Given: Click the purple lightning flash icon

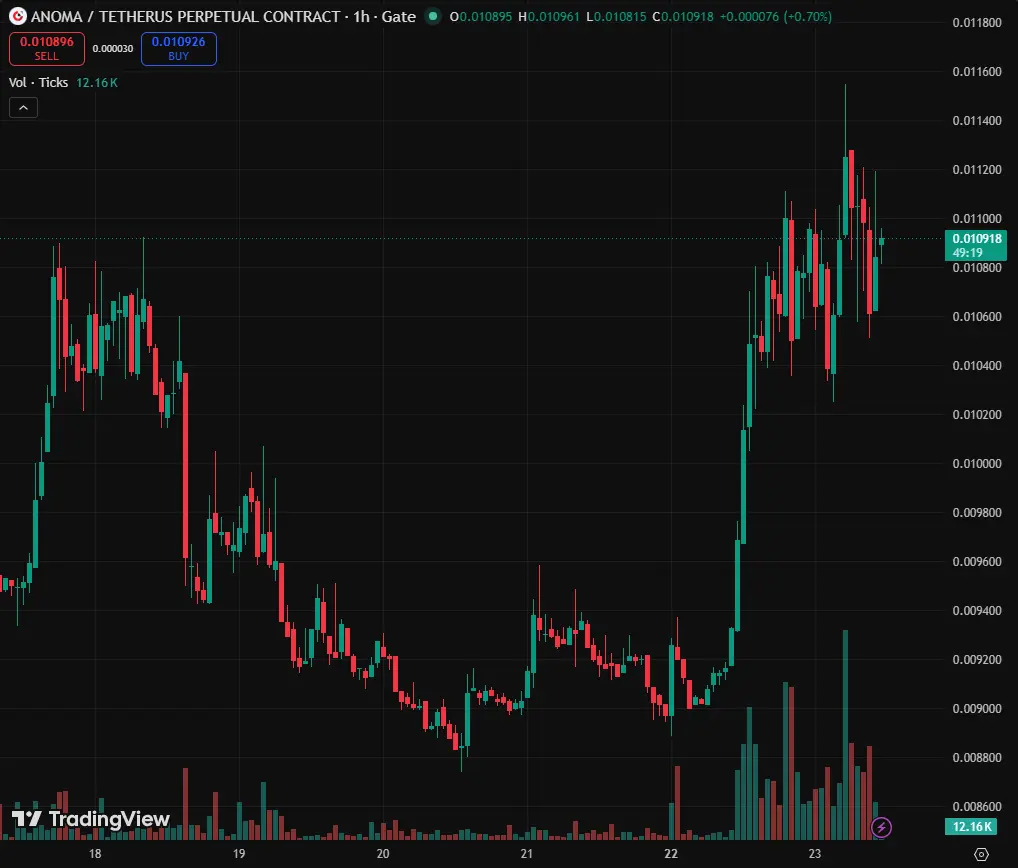Looking at the screenshot, I should 881,827.
